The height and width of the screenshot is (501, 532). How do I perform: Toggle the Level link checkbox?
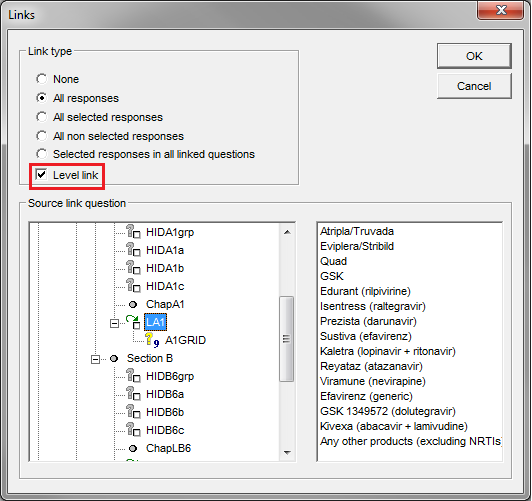[41, 175]
